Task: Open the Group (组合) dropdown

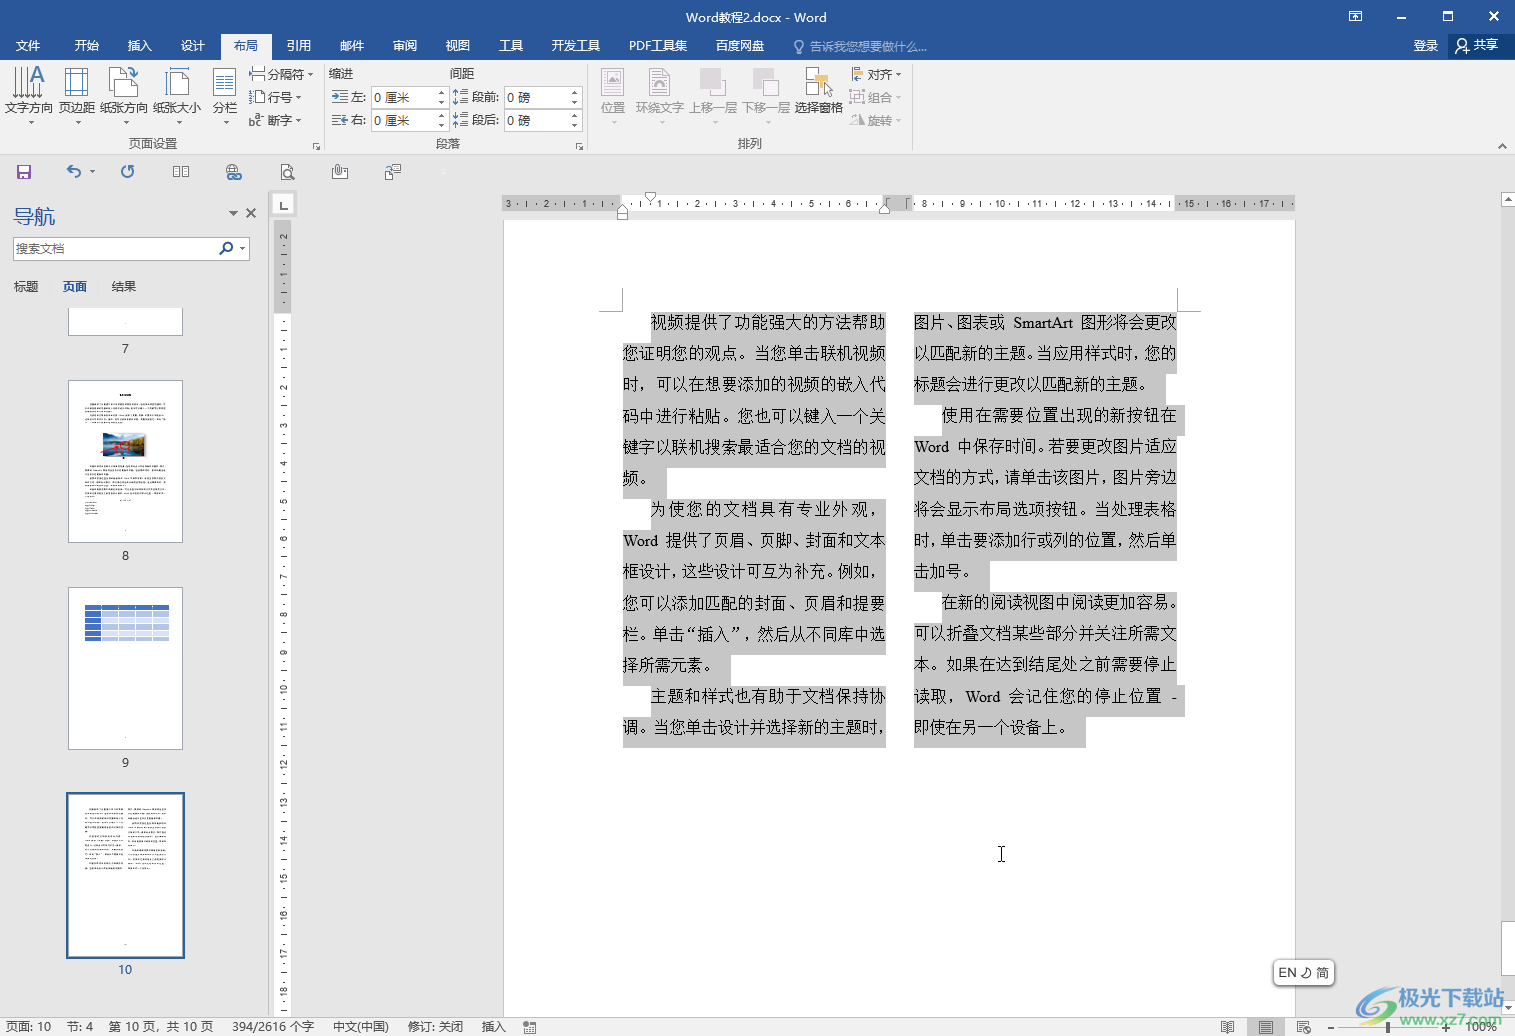Action: pos(876,97)
